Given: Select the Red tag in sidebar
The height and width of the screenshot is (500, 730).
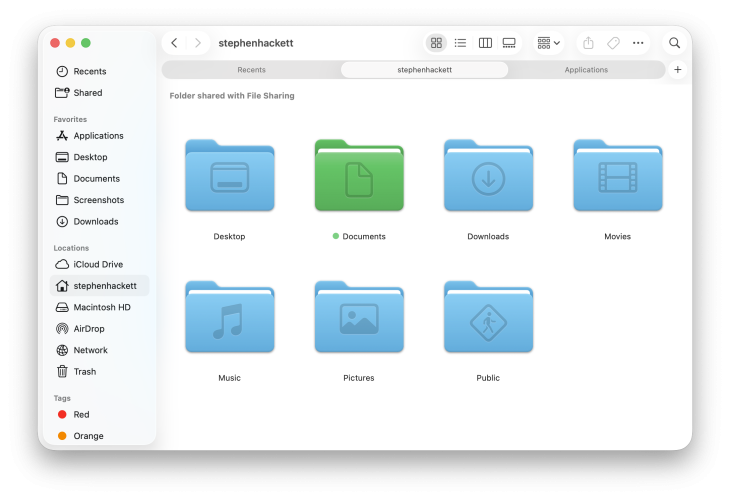Looking at the screenshot, I should (81, 415).
